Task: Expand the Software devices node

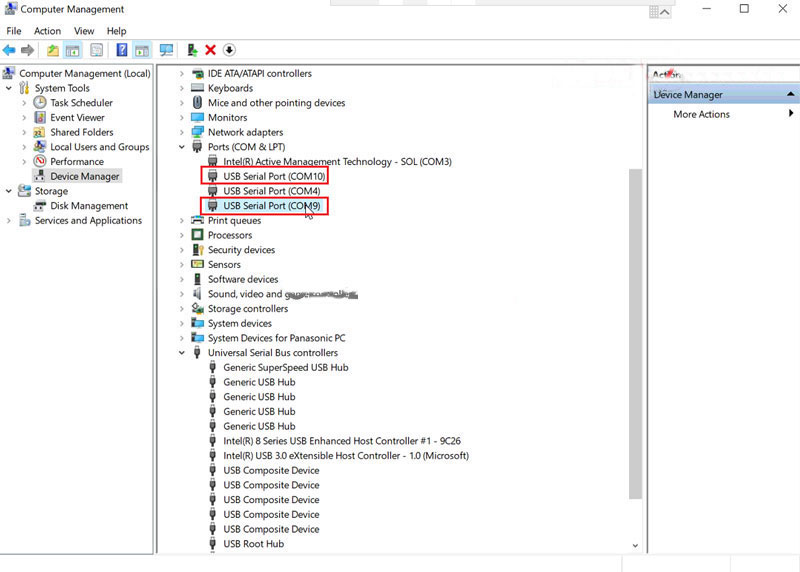Action: (x=182, y=279)
